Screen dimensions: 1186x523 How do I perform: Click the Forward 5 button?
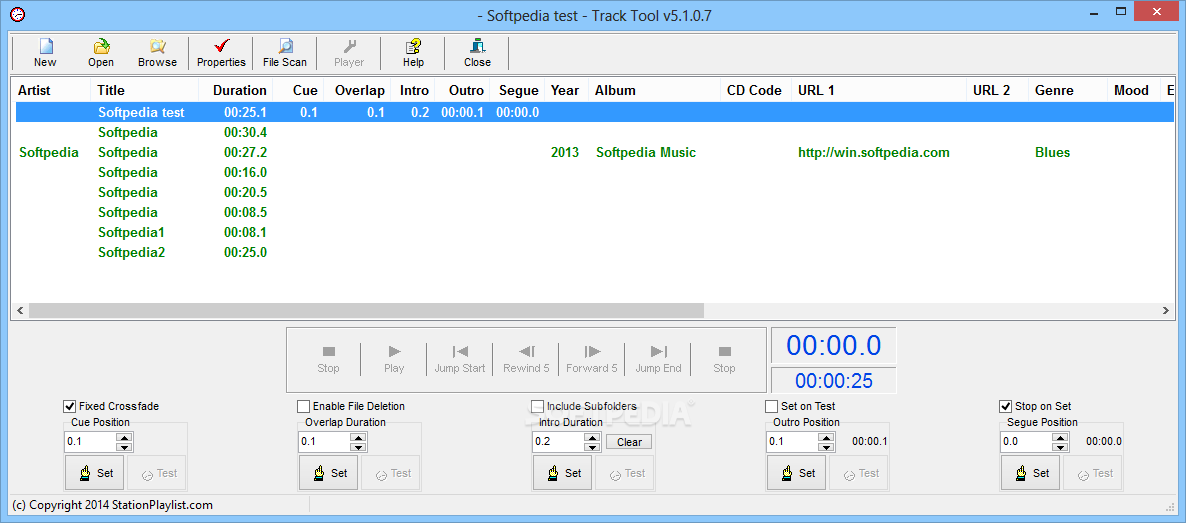[x=592, y=360]
